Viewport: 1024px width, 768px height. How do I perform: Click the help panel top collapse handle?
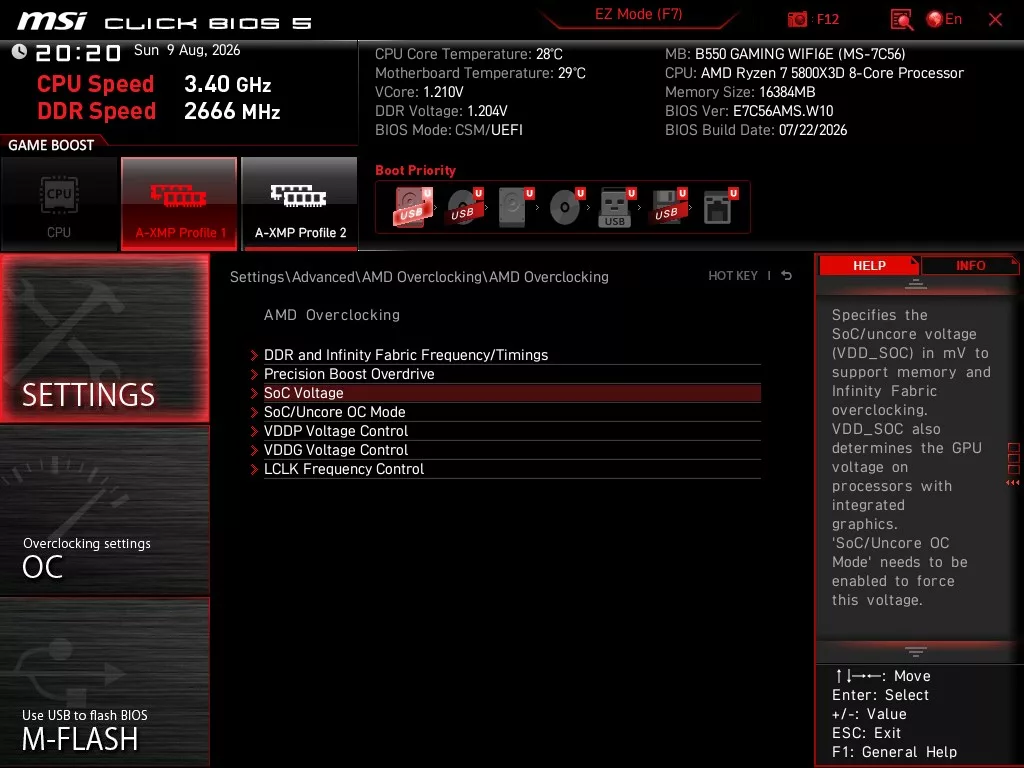[916, 283]
